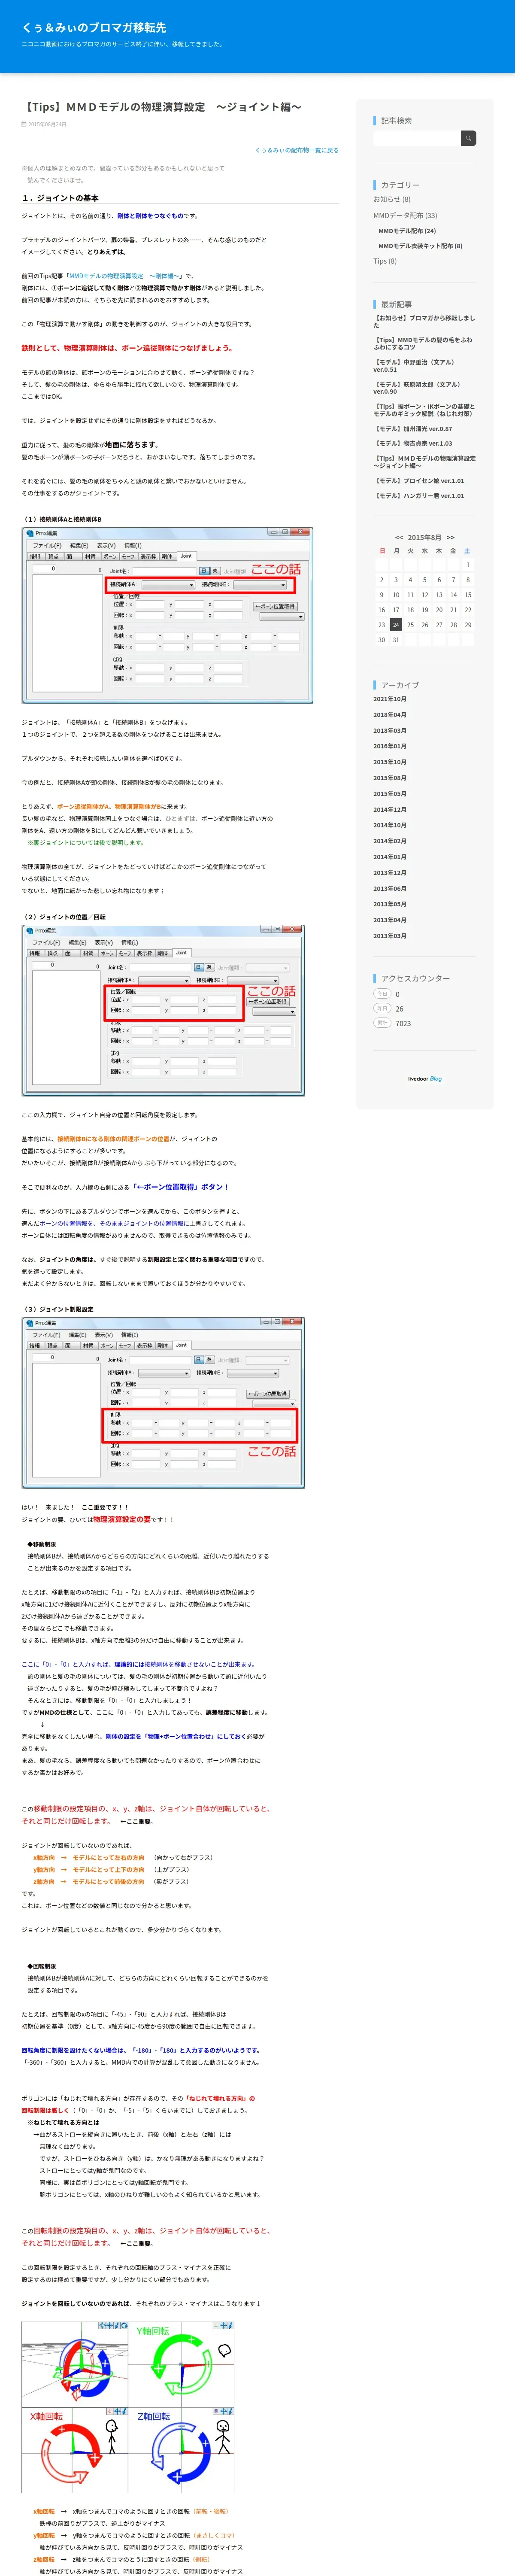Viewport: 515px width, 2576px height.
Task: Open archive 2016年01月
Action: click(x=390, y=746)
